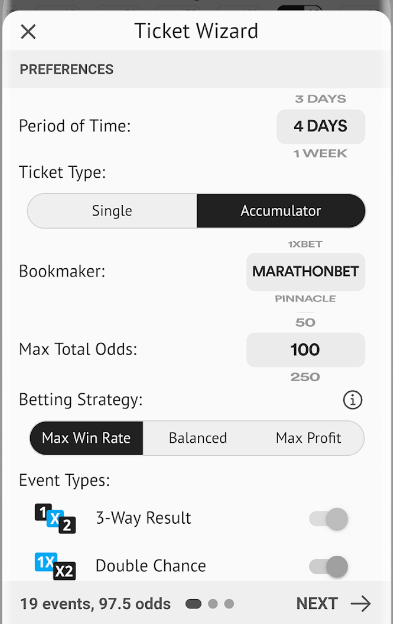Close the Ticket Wizard dialog
Screen dimensions: 393x624
pyautogui.click(x=28, y=31)
